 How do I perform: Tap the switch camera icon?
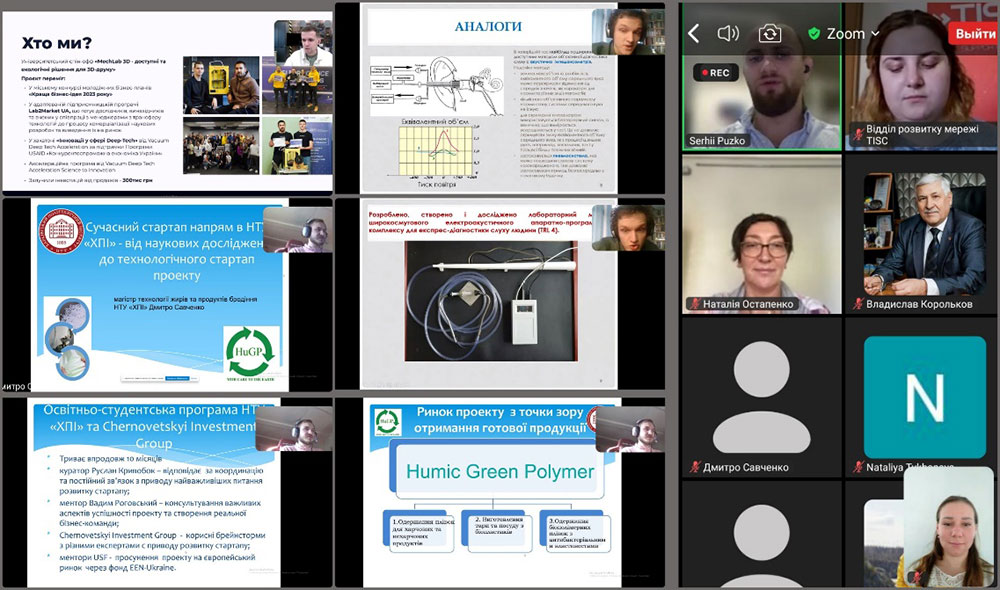(x=770, y=33)
